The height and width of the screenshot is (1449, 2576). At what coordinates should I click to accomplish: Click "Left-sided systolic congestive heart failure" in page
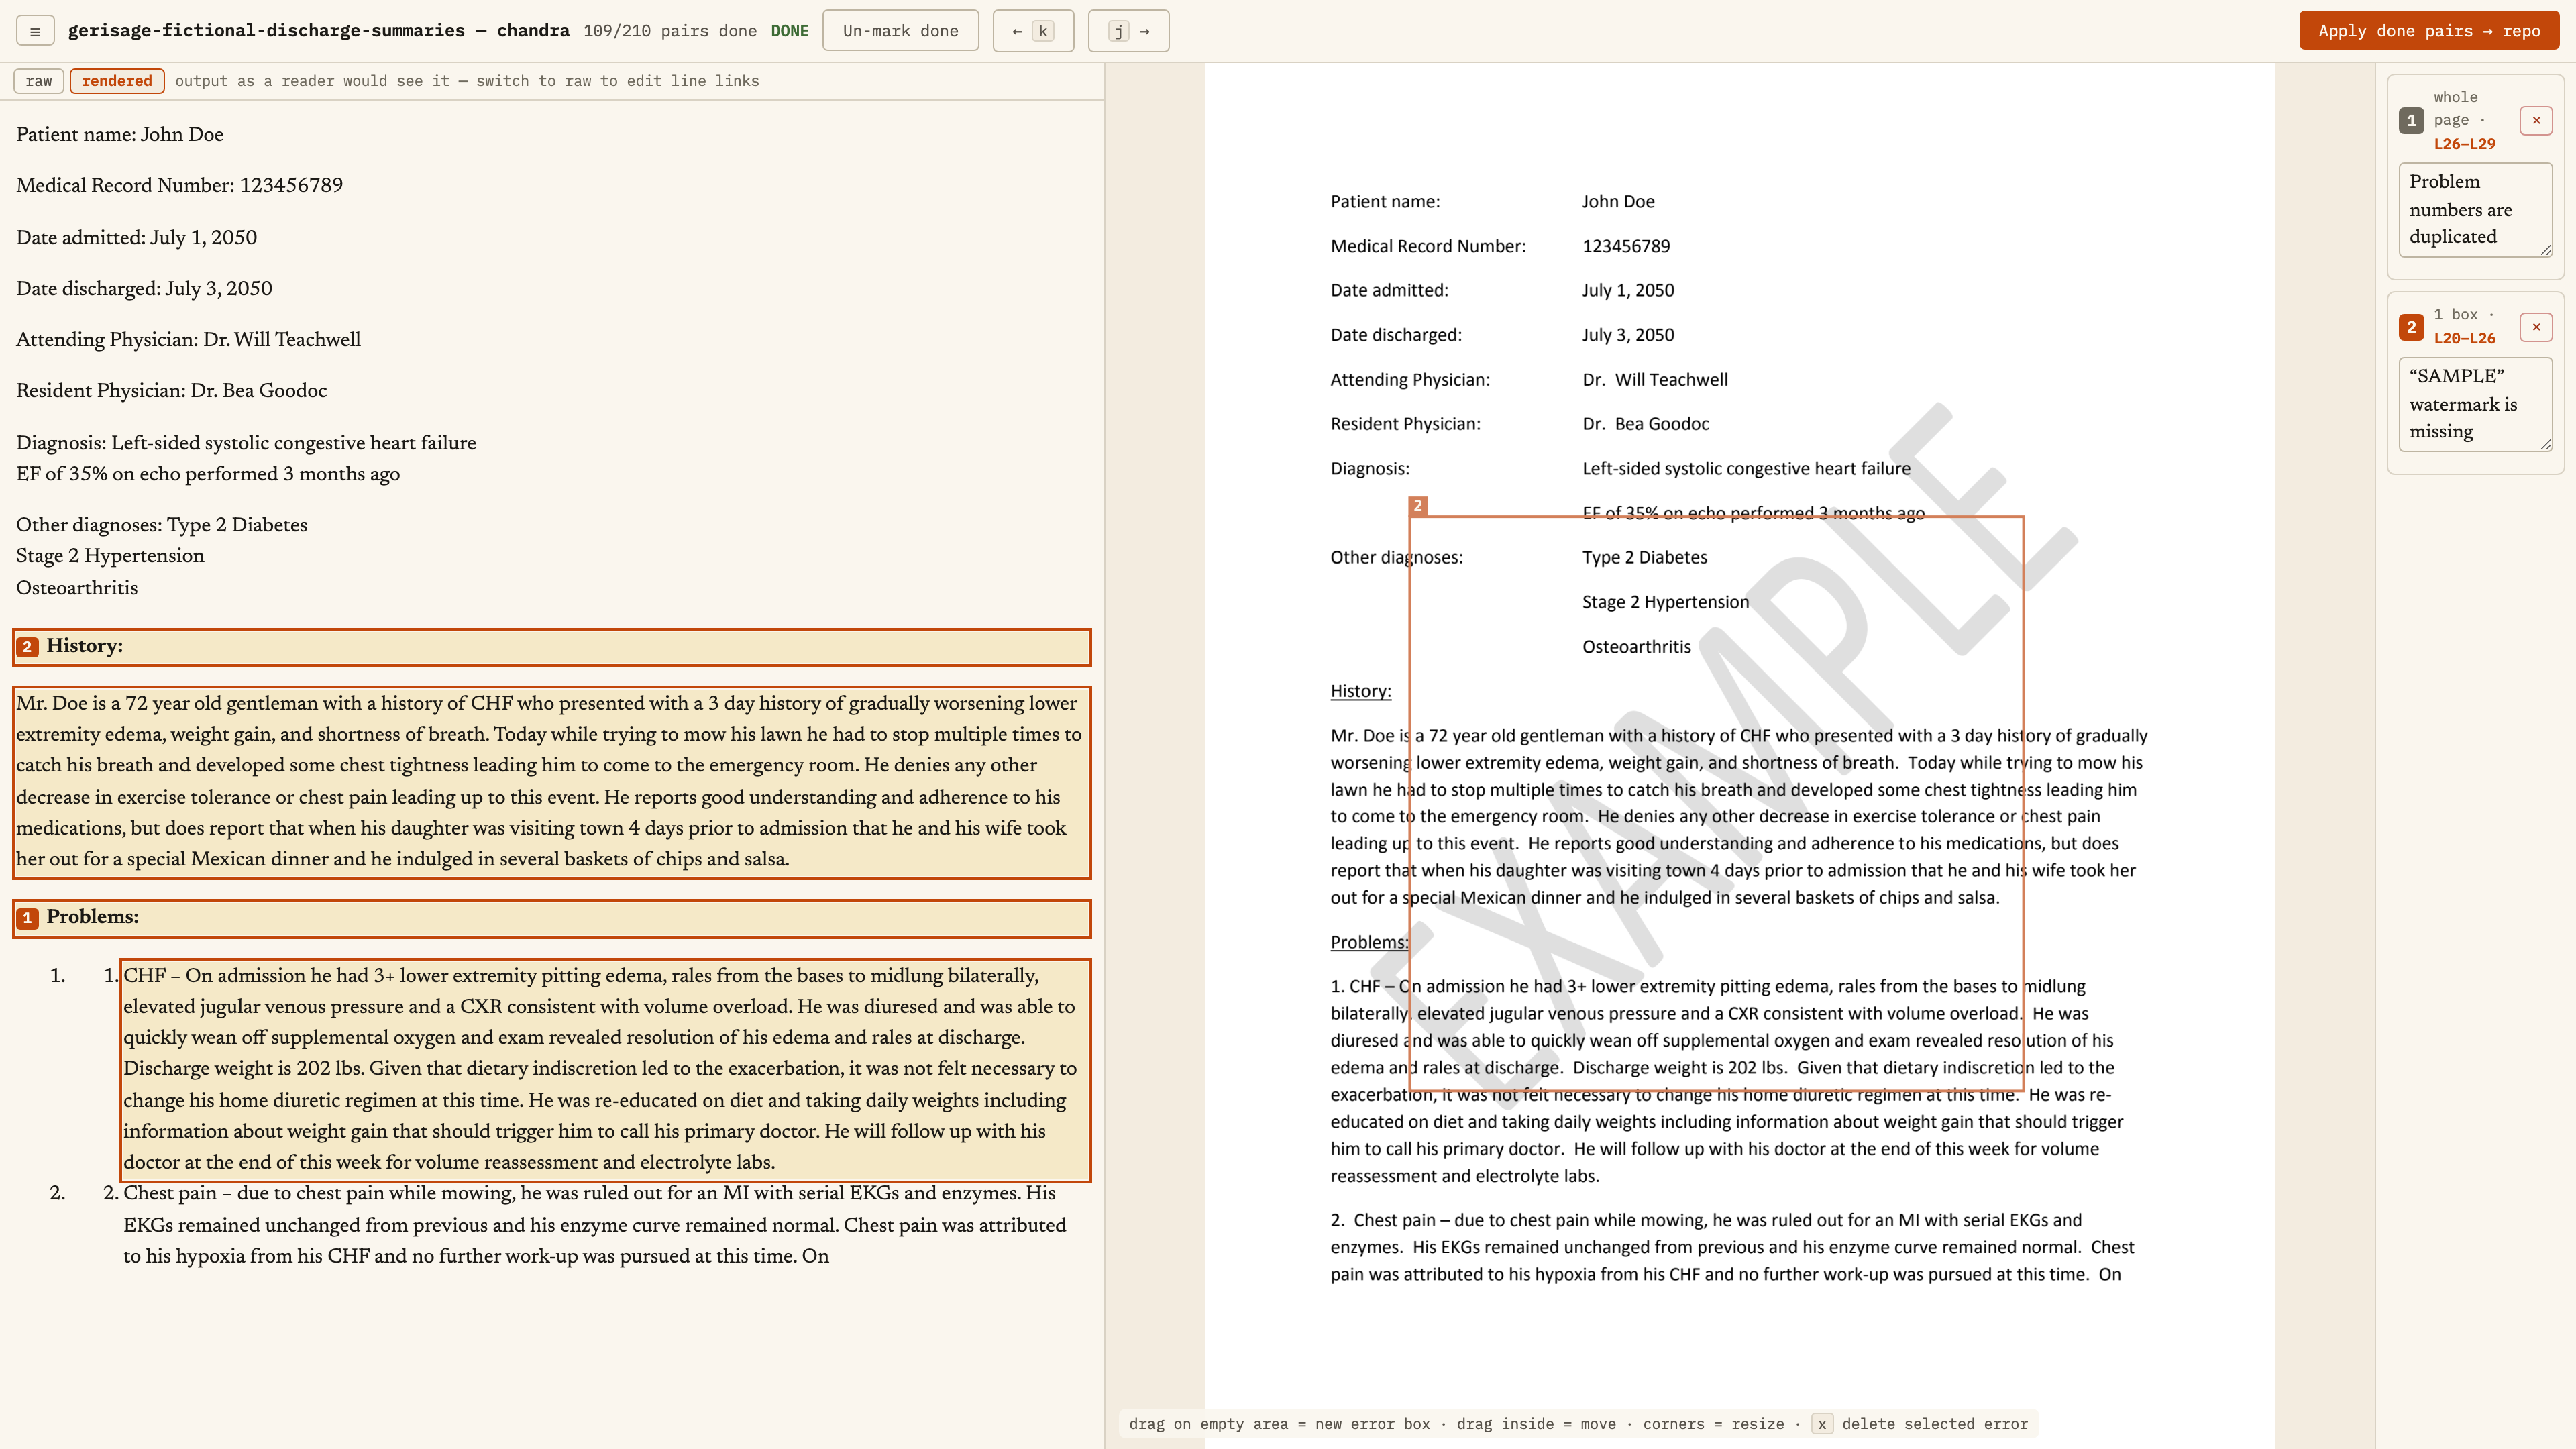(1746, 469)
